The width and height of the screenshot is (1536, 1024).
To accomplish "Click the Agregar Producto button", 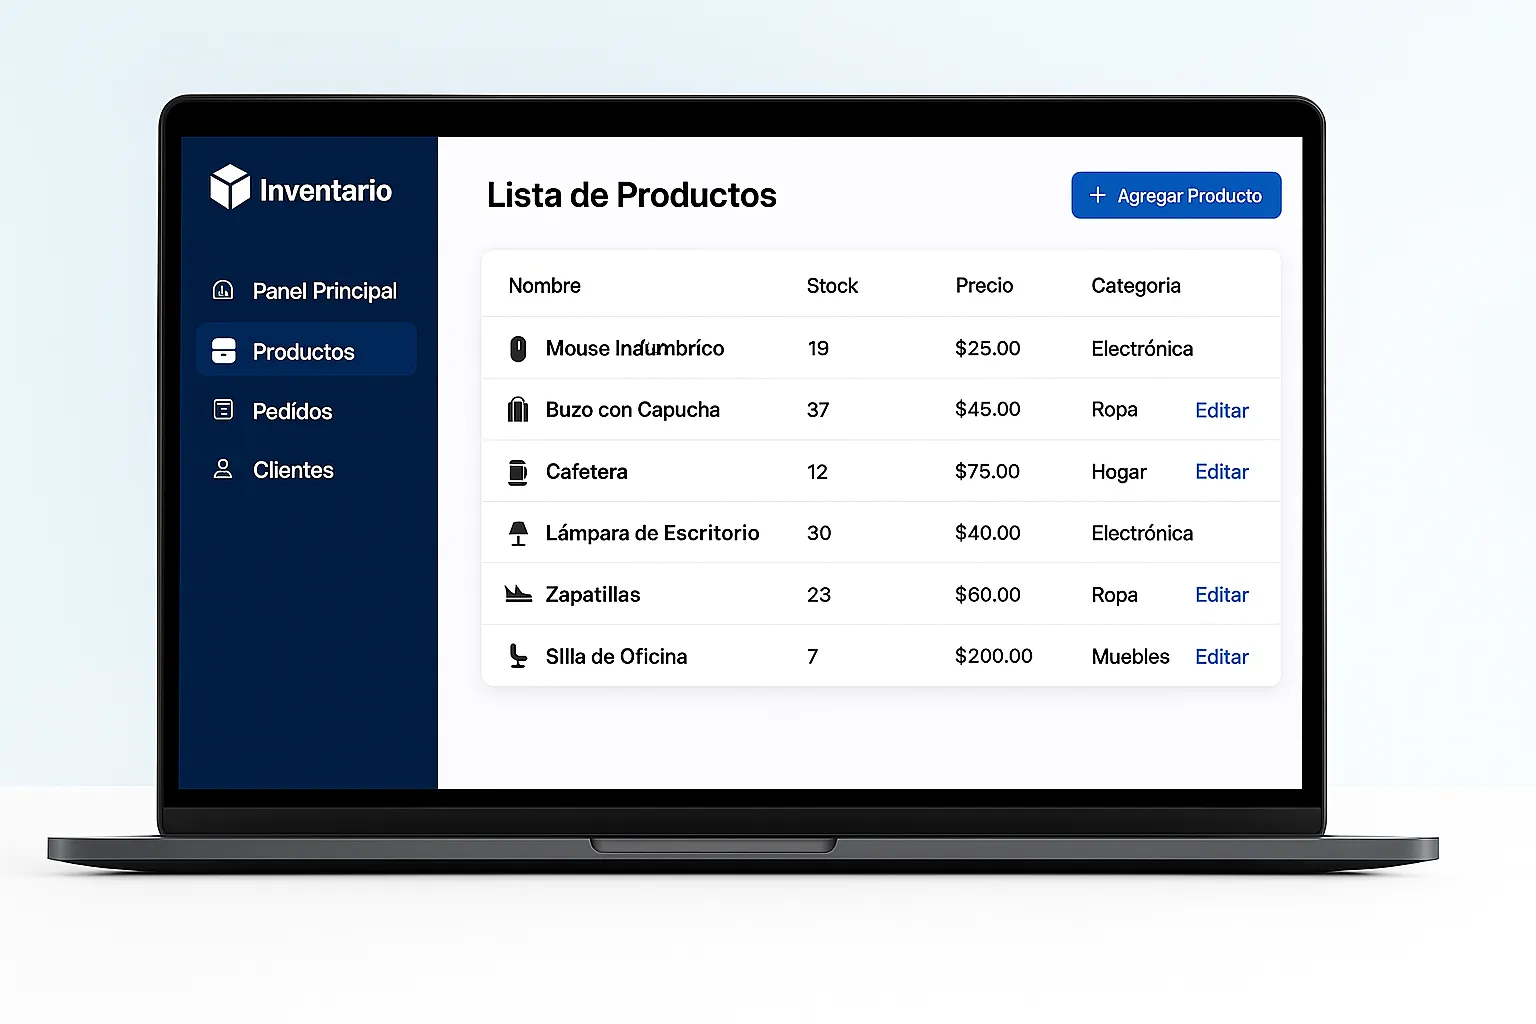I will [1176, 195].
